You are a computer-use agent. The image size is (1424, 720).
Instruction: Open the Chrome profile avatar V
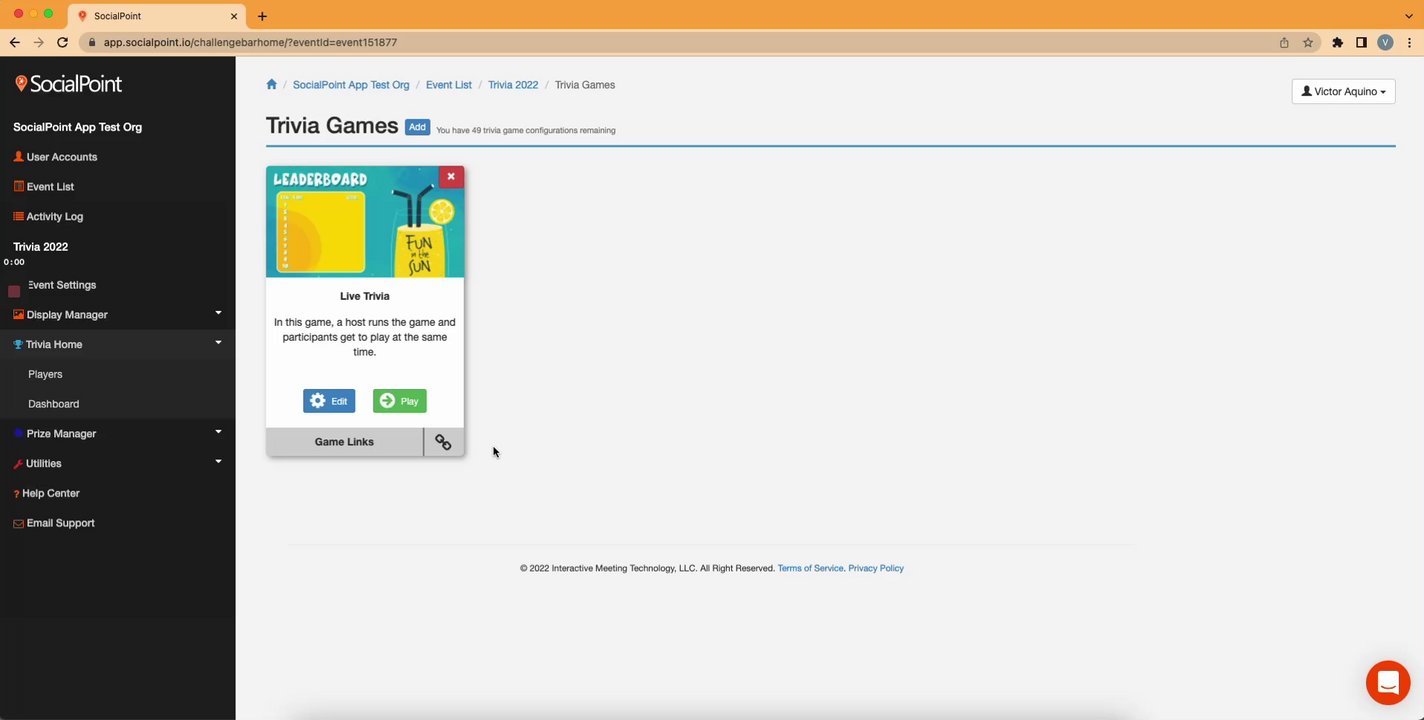coord(1385,42)
